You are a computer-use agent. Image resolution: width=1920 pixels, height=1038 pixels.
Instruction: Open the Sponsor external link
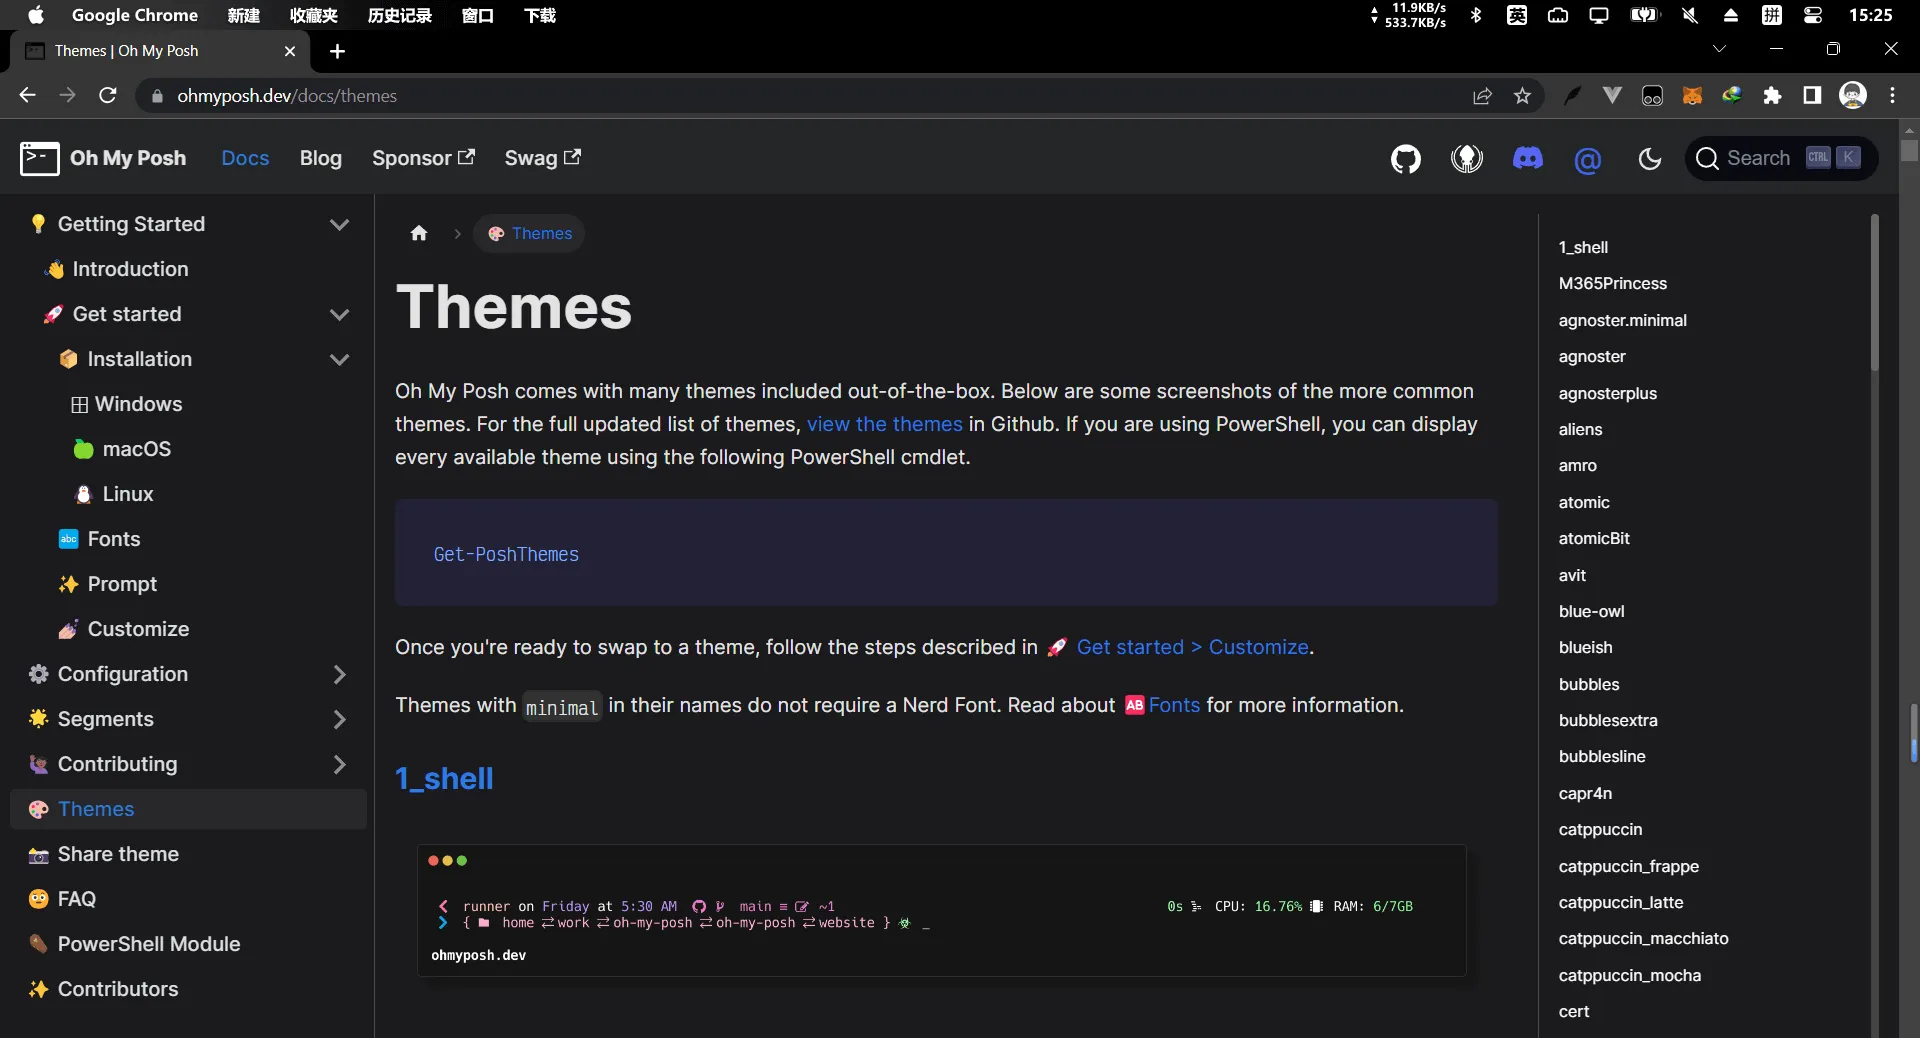click(423, 158)
